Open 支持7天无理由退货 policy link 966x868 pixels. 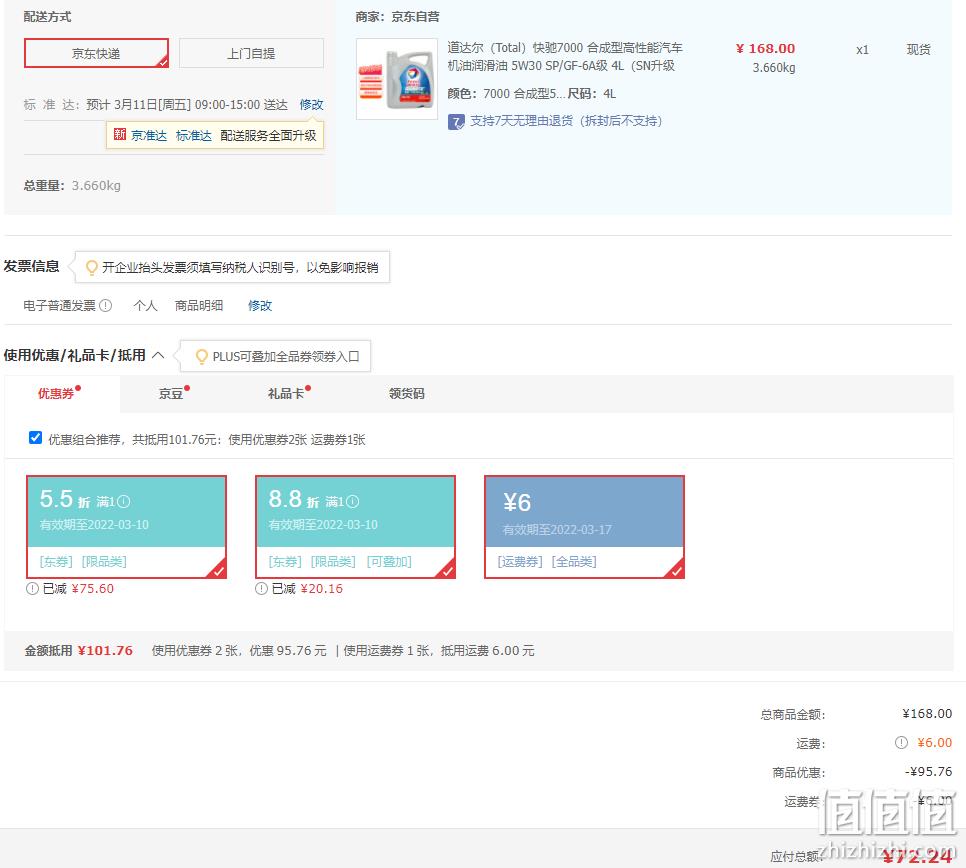click(x=566, y=121)
